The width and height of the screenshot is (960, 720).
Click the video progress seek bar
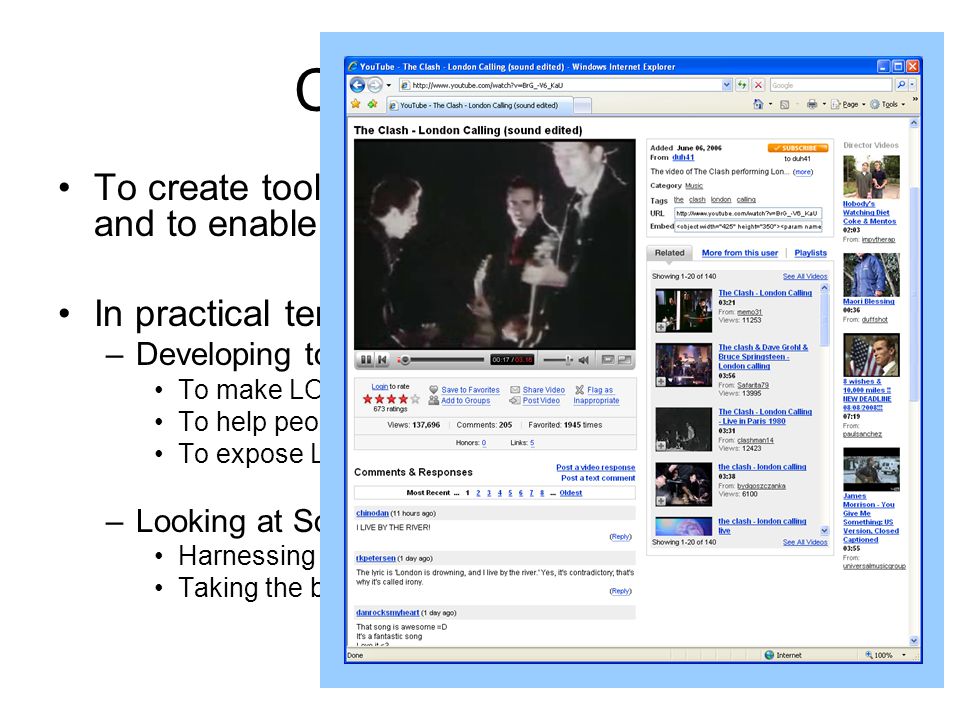(x=441, y=360)
